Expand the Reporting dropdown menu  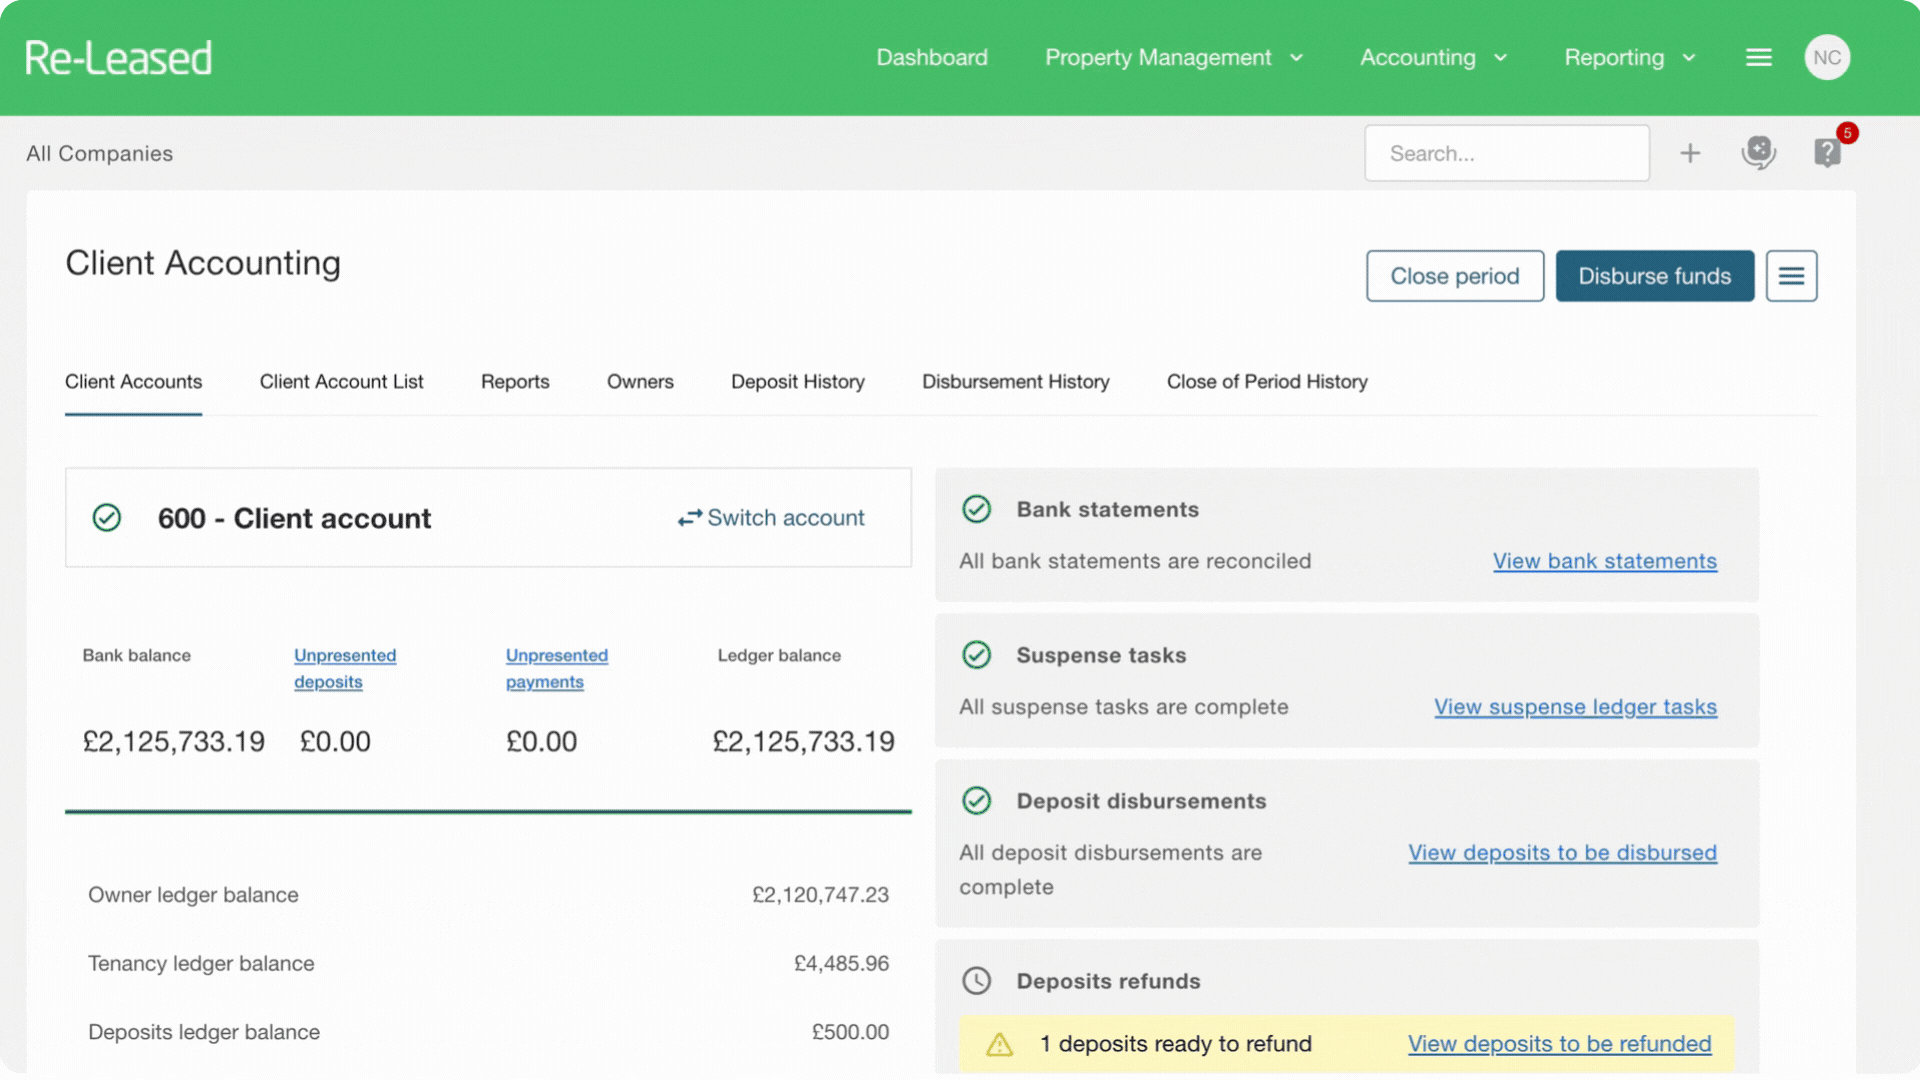[x=1630, y=58]
